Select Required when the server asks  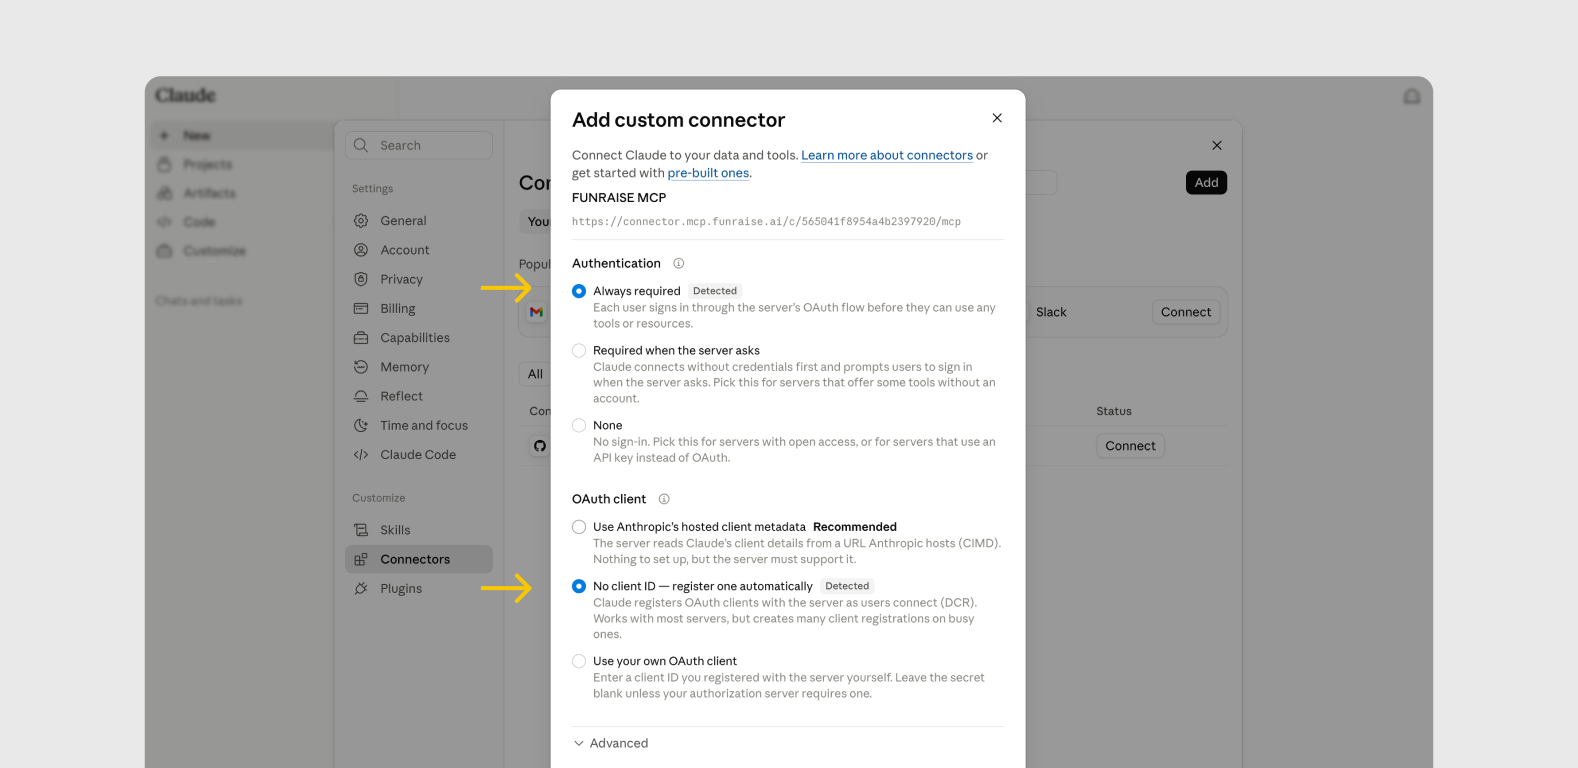pyautogui.click(x=579, y=350)
